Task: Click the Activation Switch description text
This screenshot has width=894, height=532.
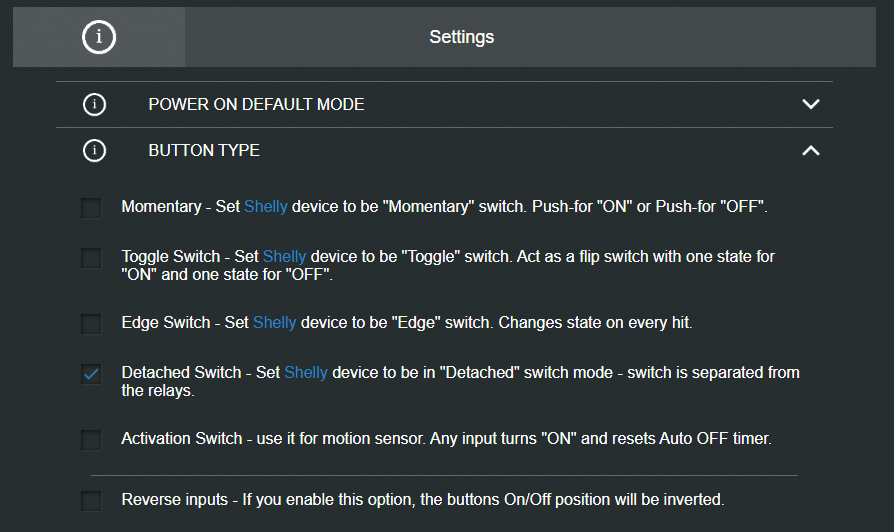Action: pos(446,439)
